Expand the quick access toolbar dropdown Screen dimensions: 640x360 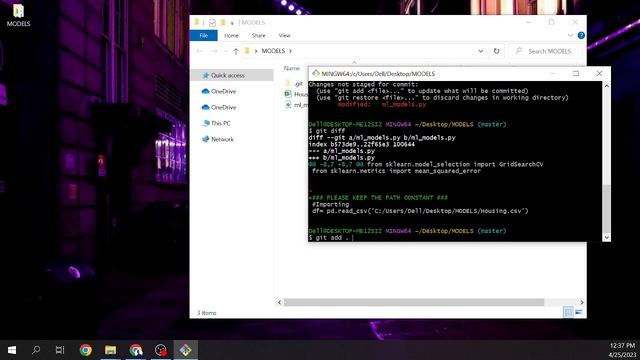[x=232, y=23]
